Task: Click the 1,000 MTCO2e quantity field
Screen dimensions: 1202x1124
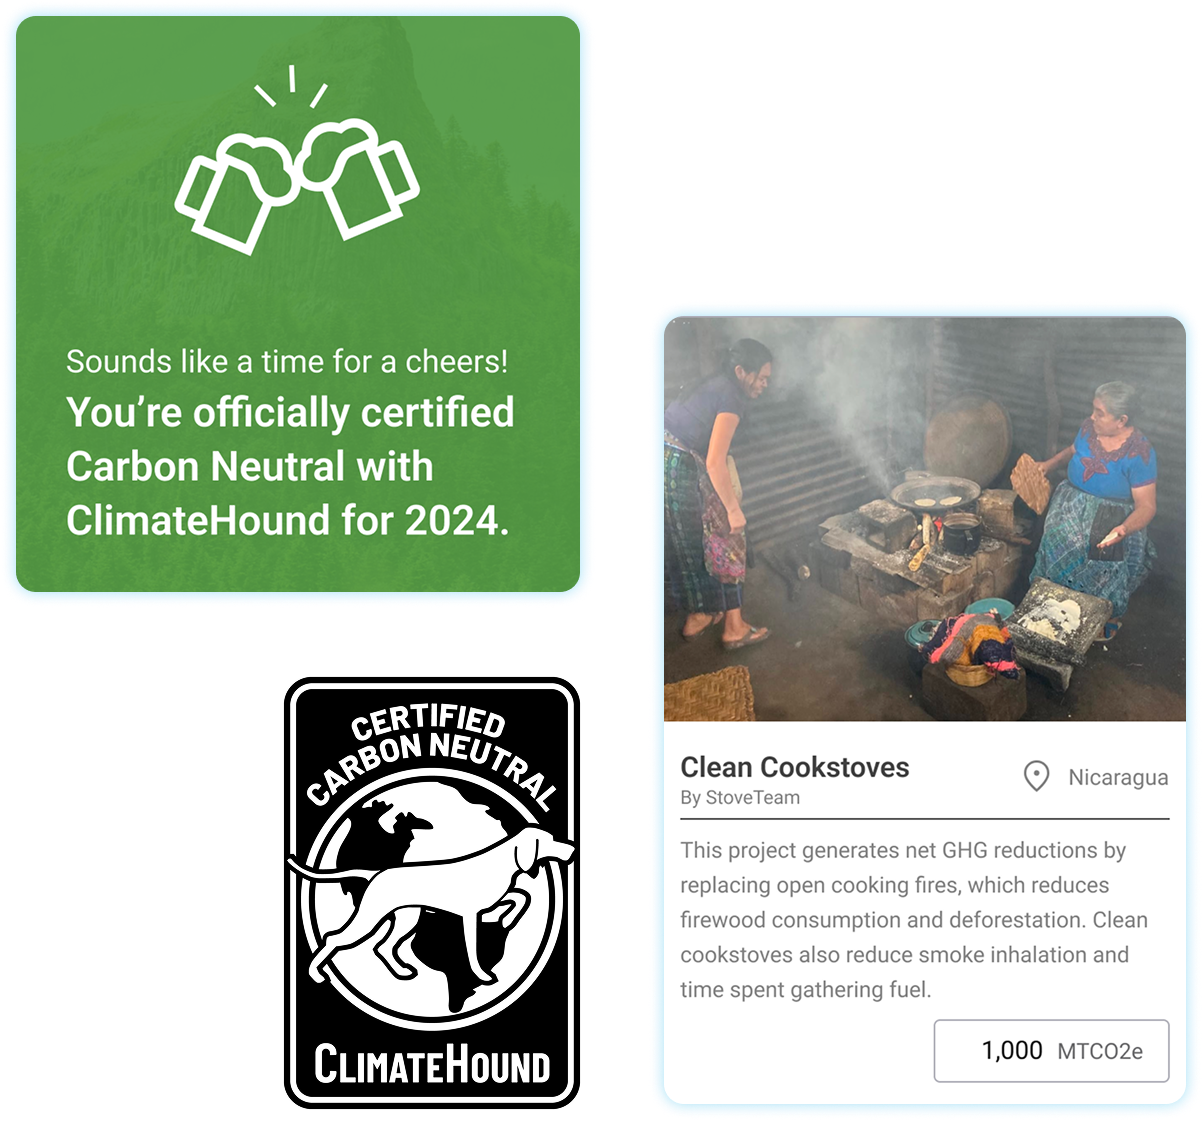Action: 1051,1051
